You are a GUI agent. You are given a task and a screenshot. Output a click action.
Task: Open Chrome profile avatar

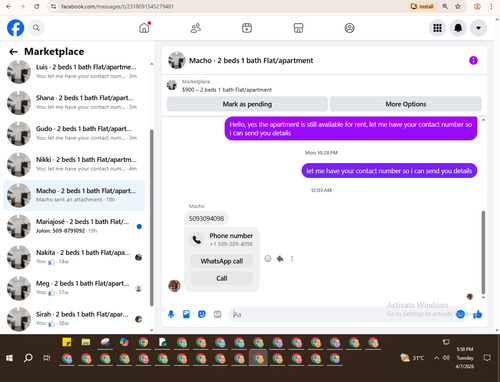coord(477,6)
